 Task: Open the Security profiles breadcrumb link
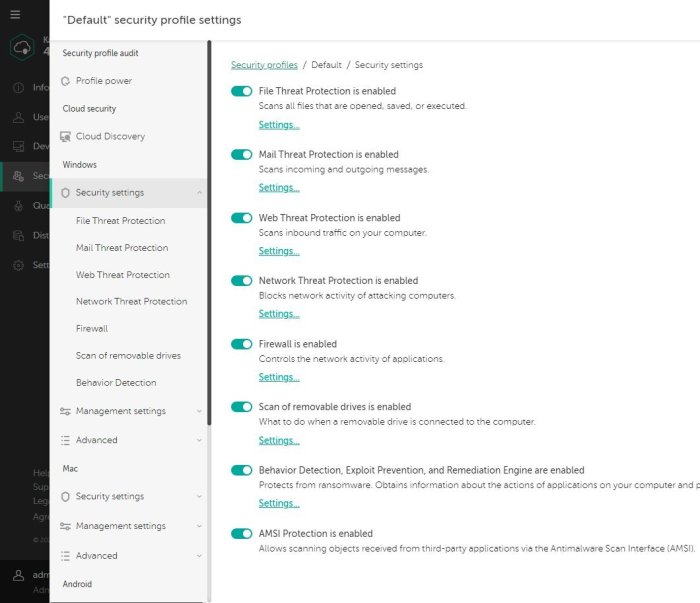264,65
